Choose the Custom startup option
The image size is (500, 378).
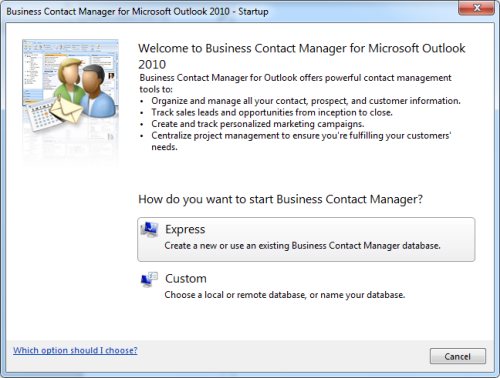point(306,287)
